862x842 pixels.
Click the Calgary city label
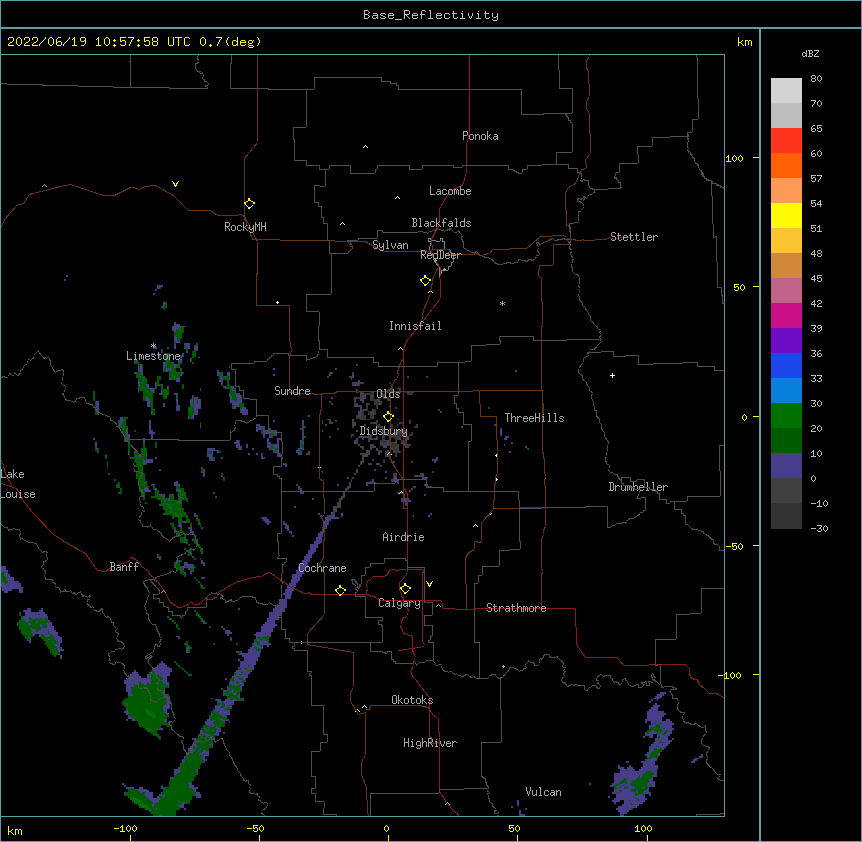(x=399, y=603)
